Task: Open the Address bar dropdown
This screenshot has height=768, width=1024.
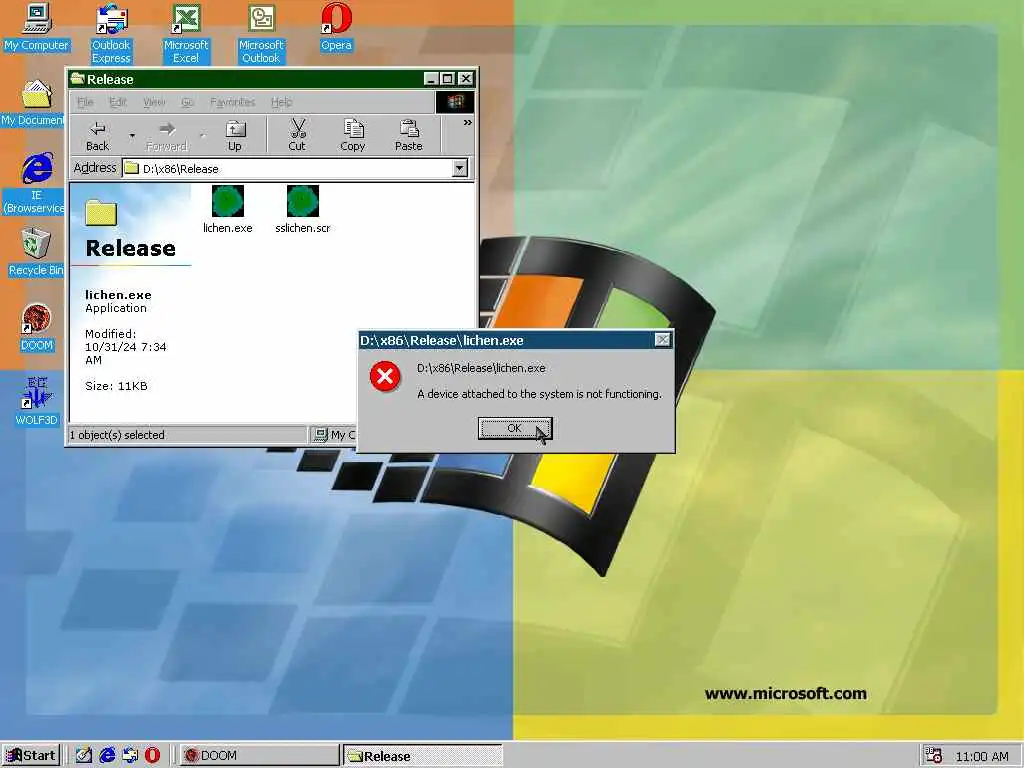Action: (460, 168)
